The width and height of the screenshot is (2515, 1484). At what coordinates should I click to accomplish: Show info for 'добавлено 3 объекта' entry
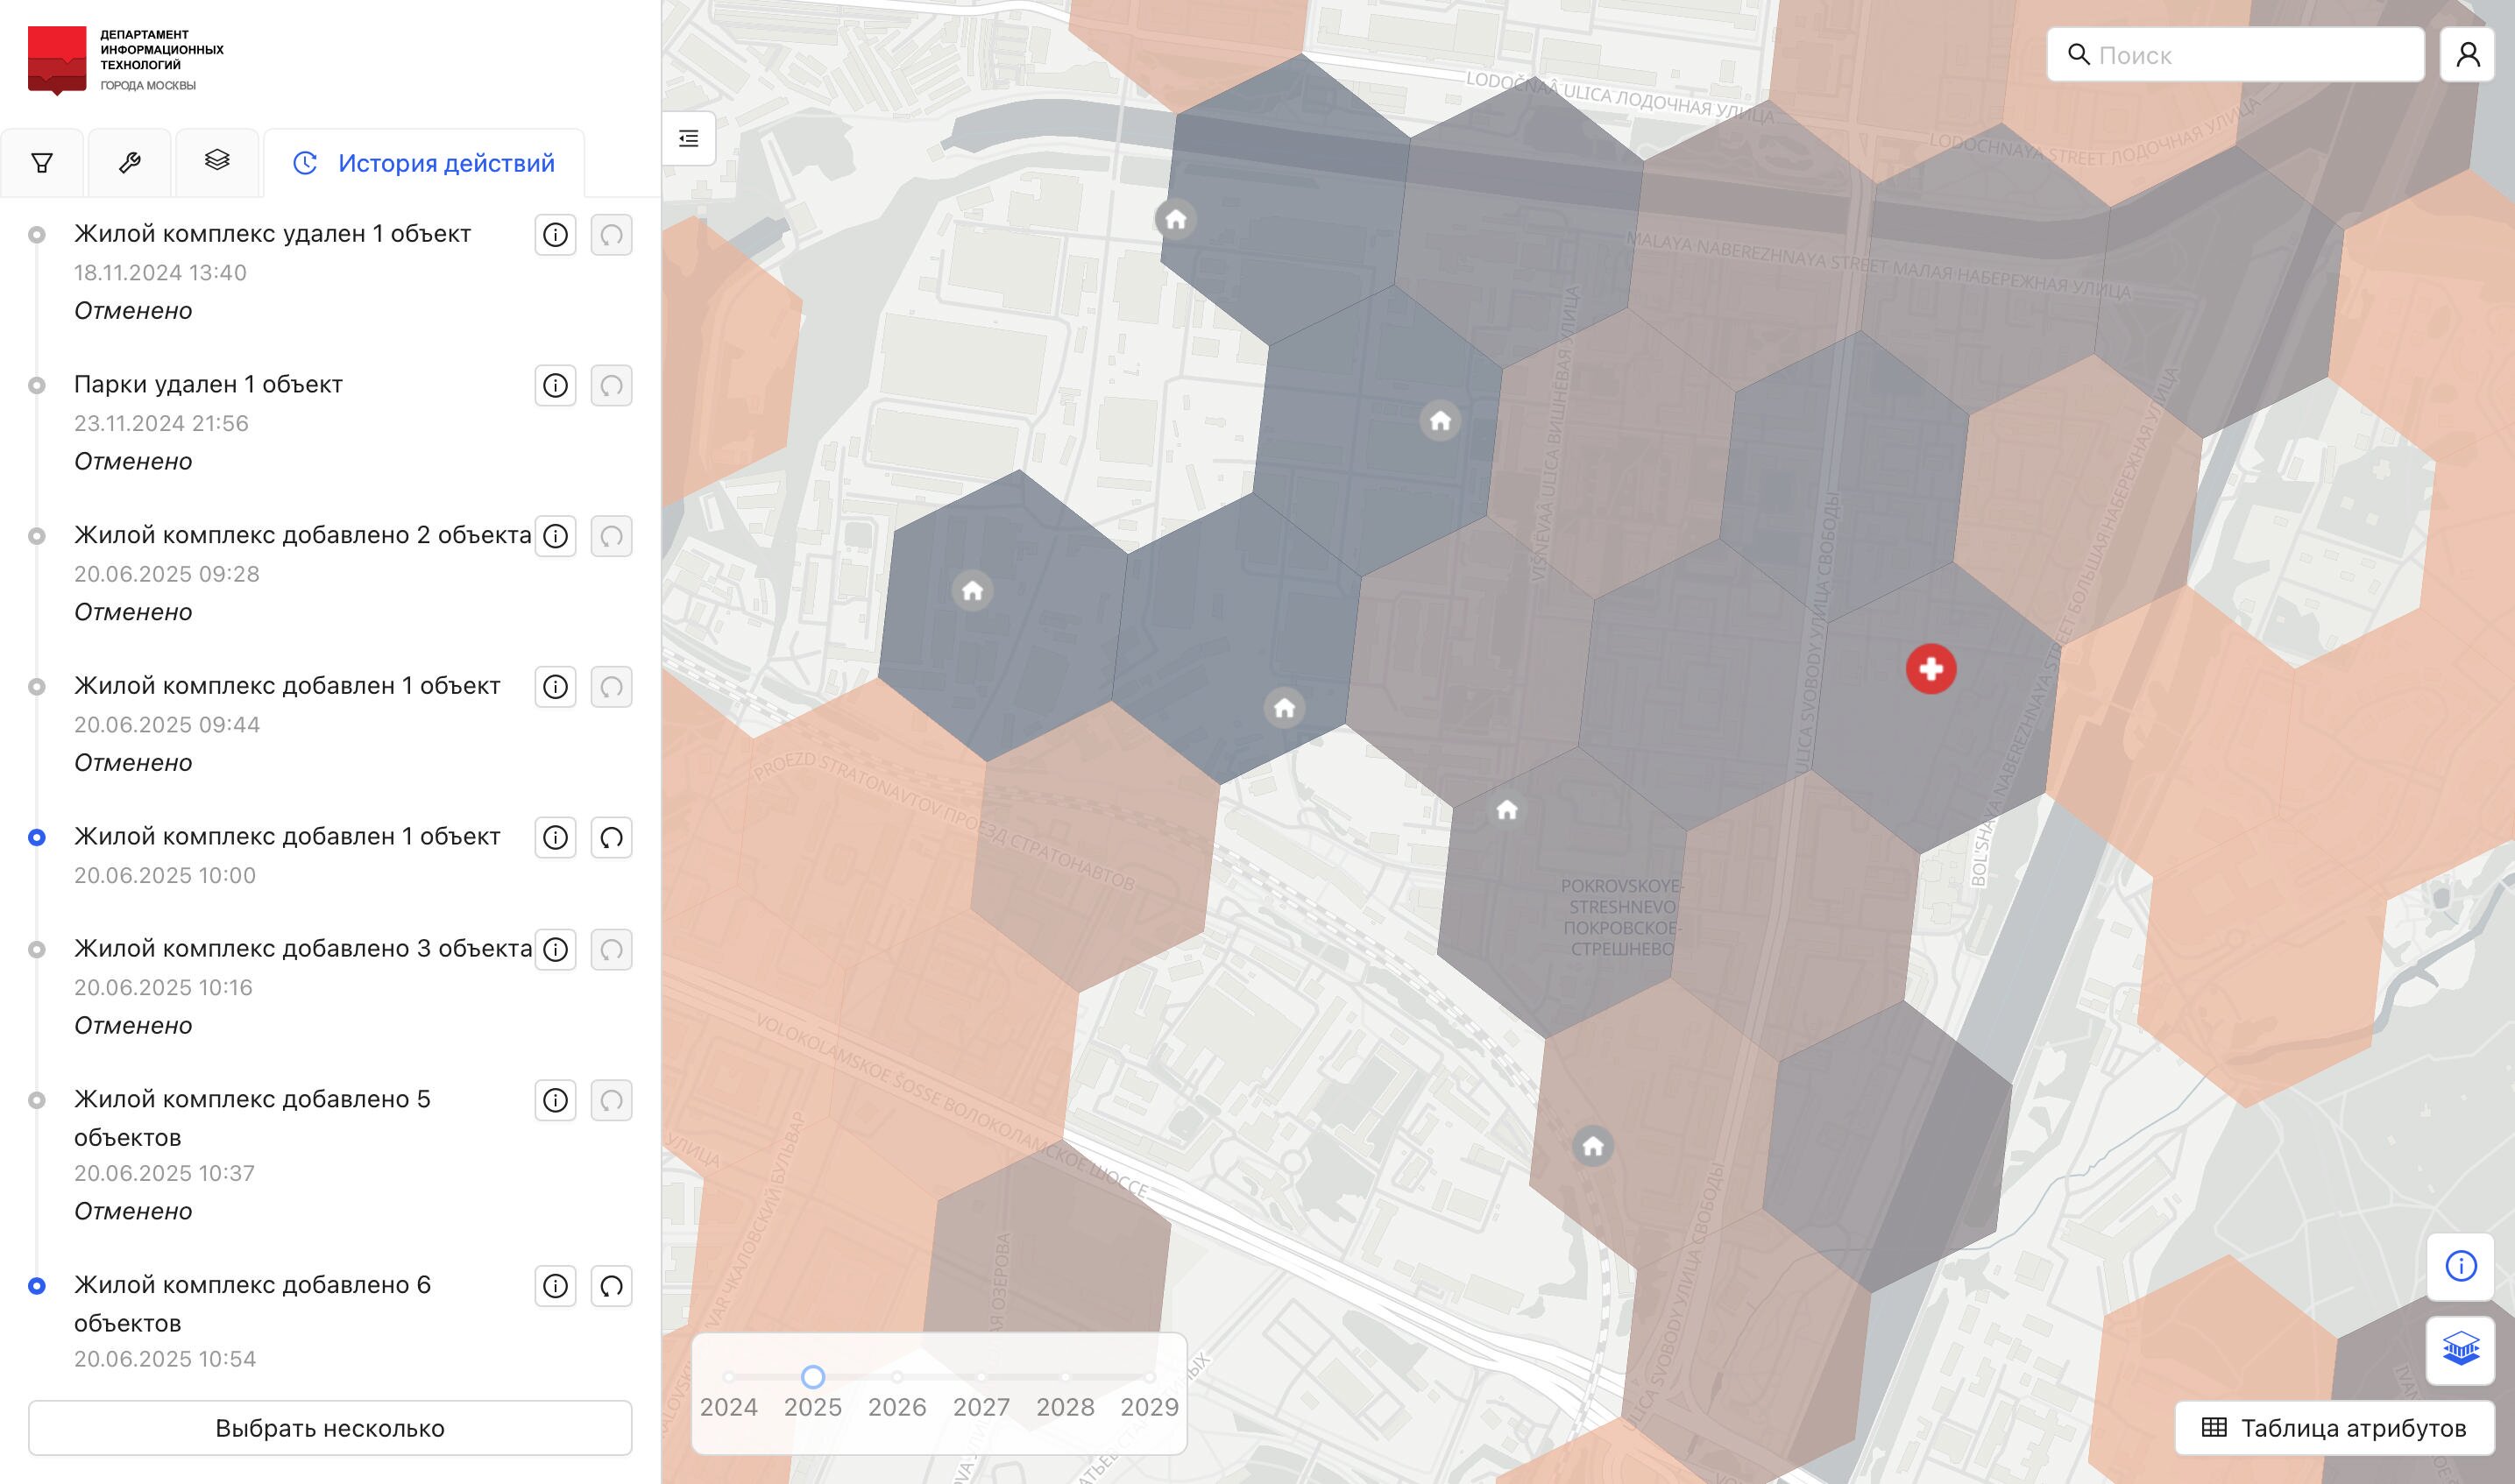(x=555, y=950)
